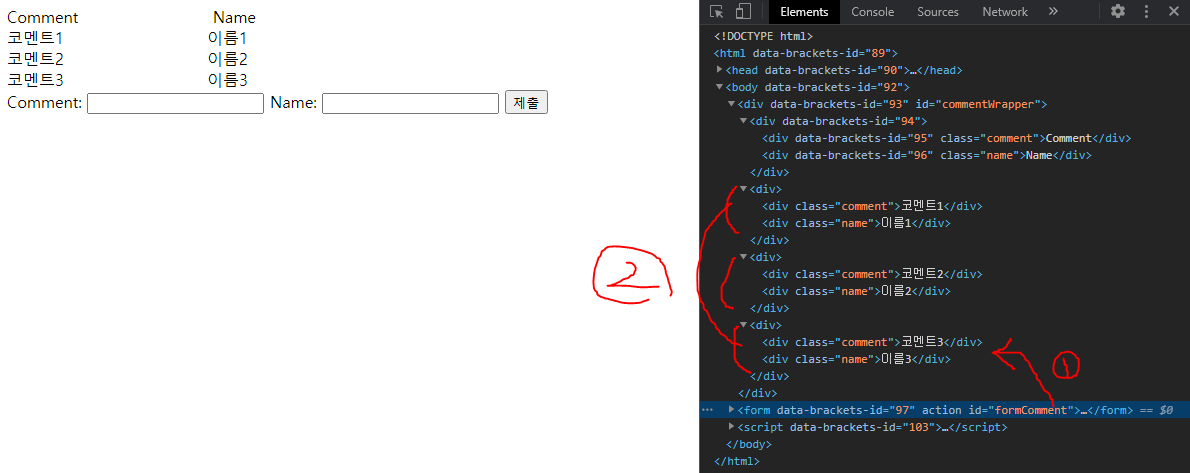Collapse the div containing 코멘트1
1190x473 pixels.
744,188
